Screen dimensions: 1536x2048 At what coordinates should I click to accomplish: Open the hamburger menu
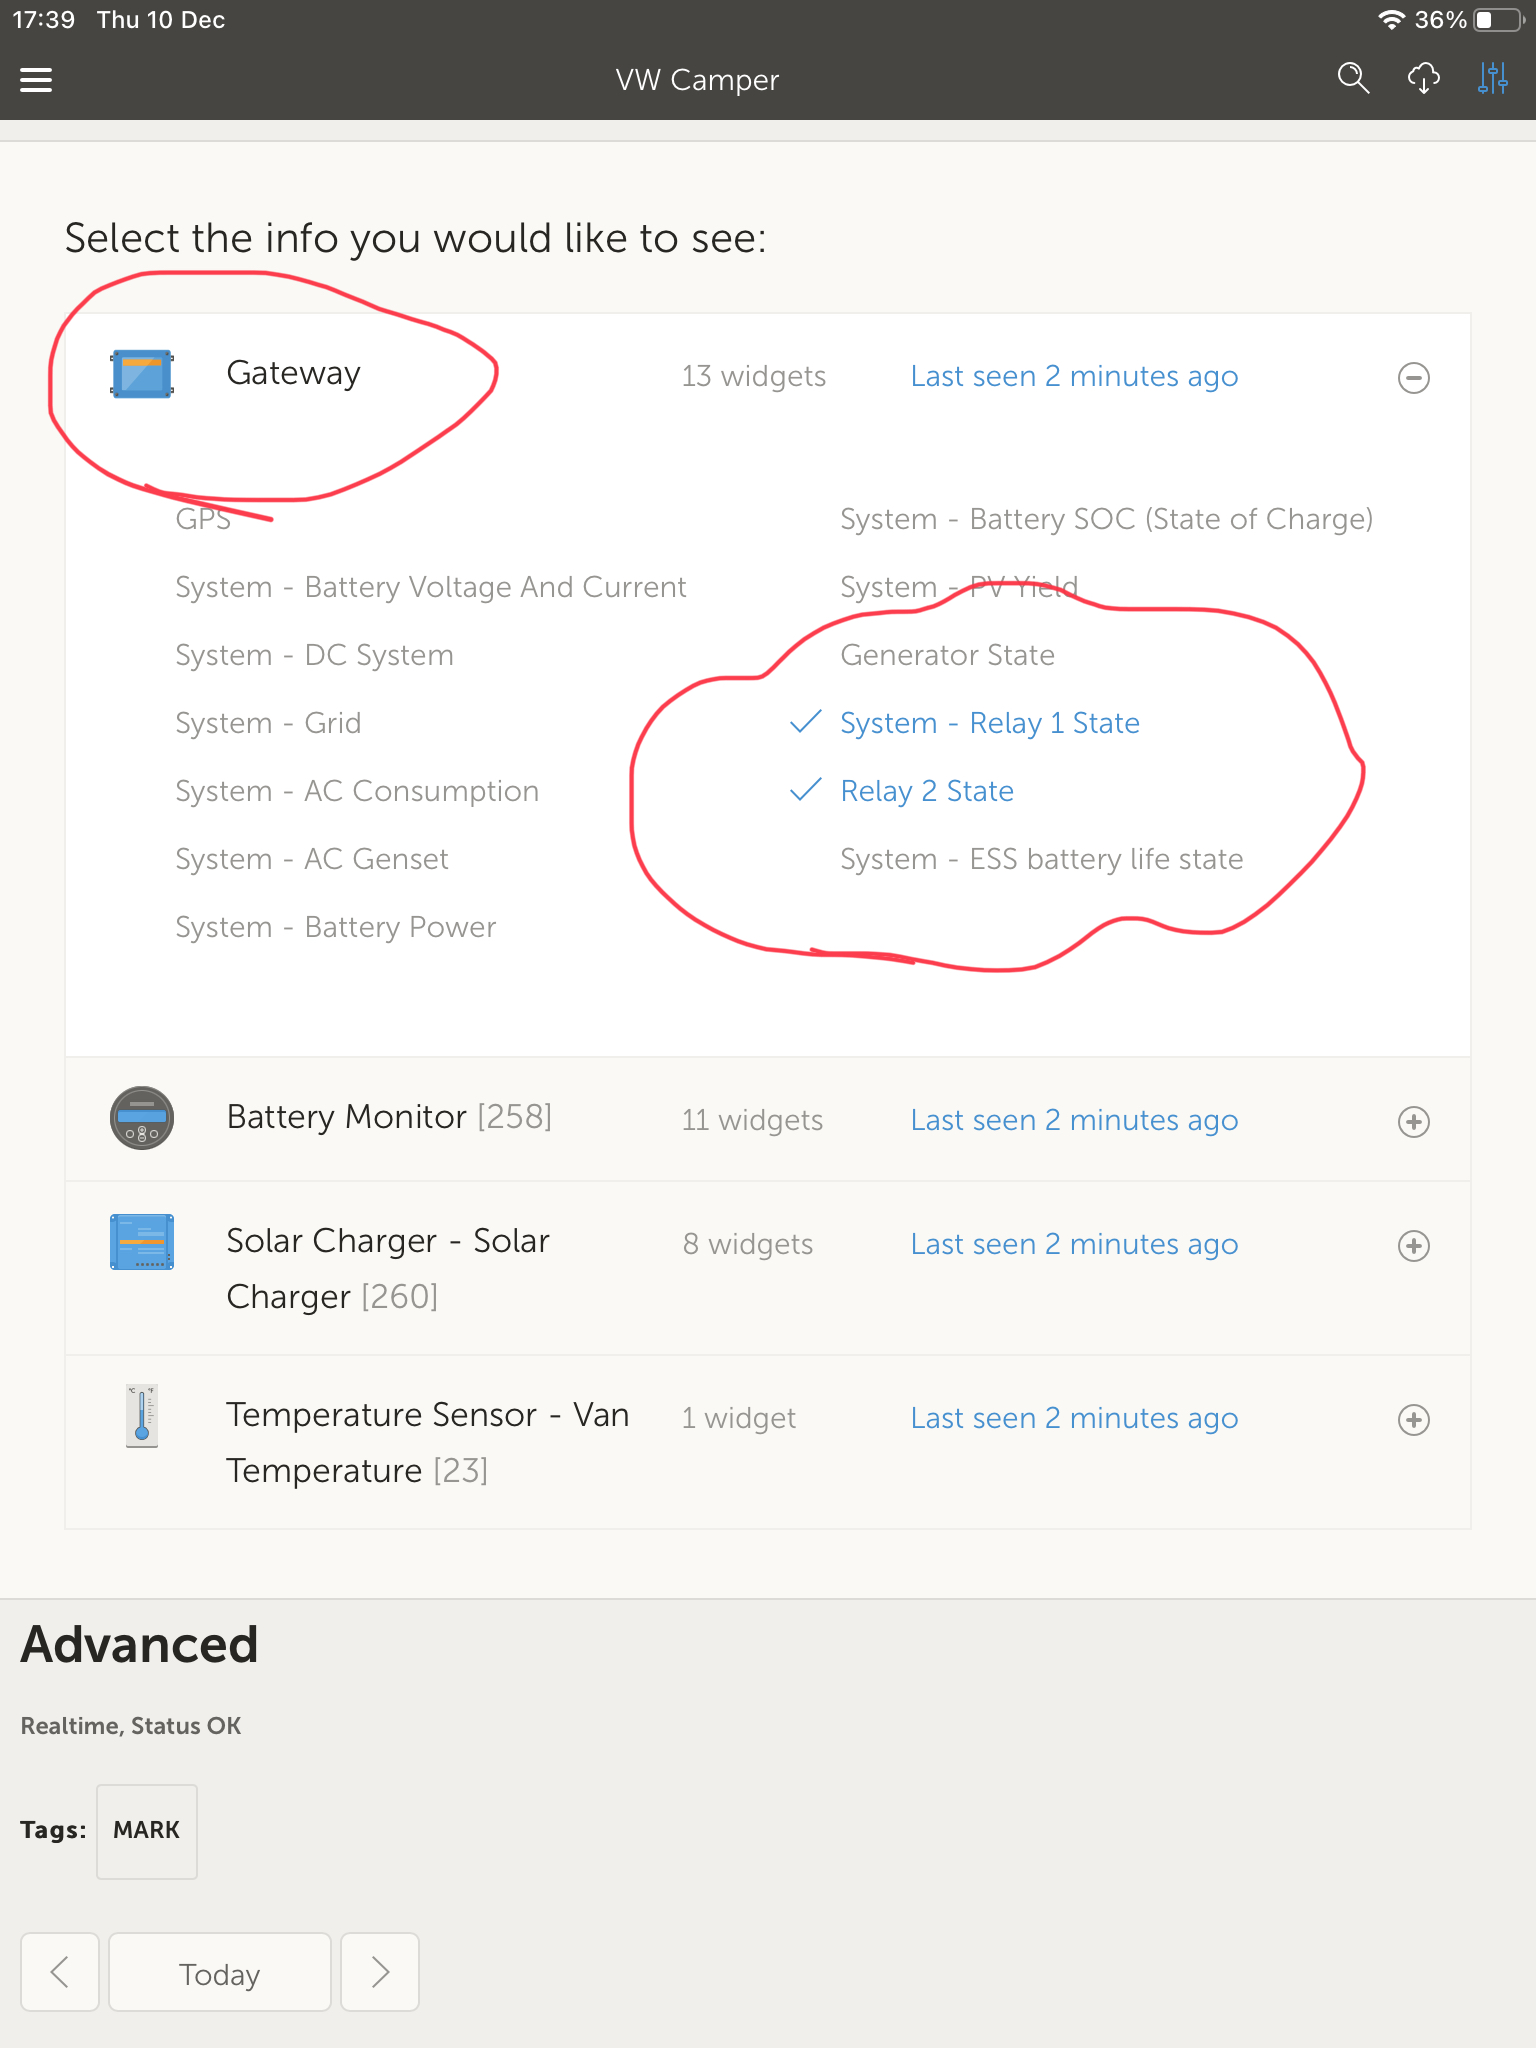click(x=36, y=79)
